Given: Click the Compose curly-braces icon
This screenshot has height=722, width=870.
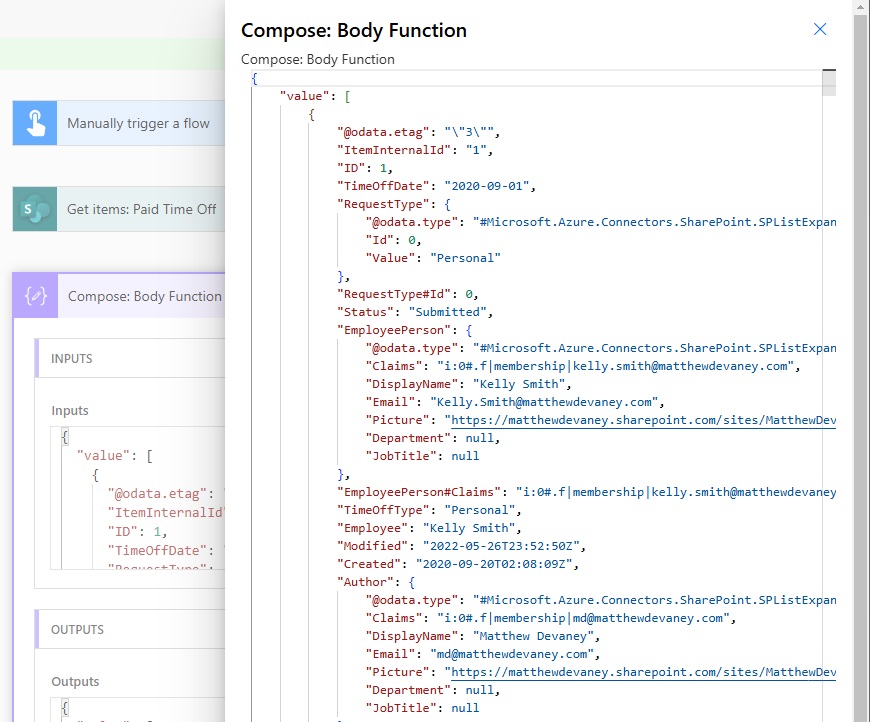Looking at the screenshot, I should click(x=36, y=296).
